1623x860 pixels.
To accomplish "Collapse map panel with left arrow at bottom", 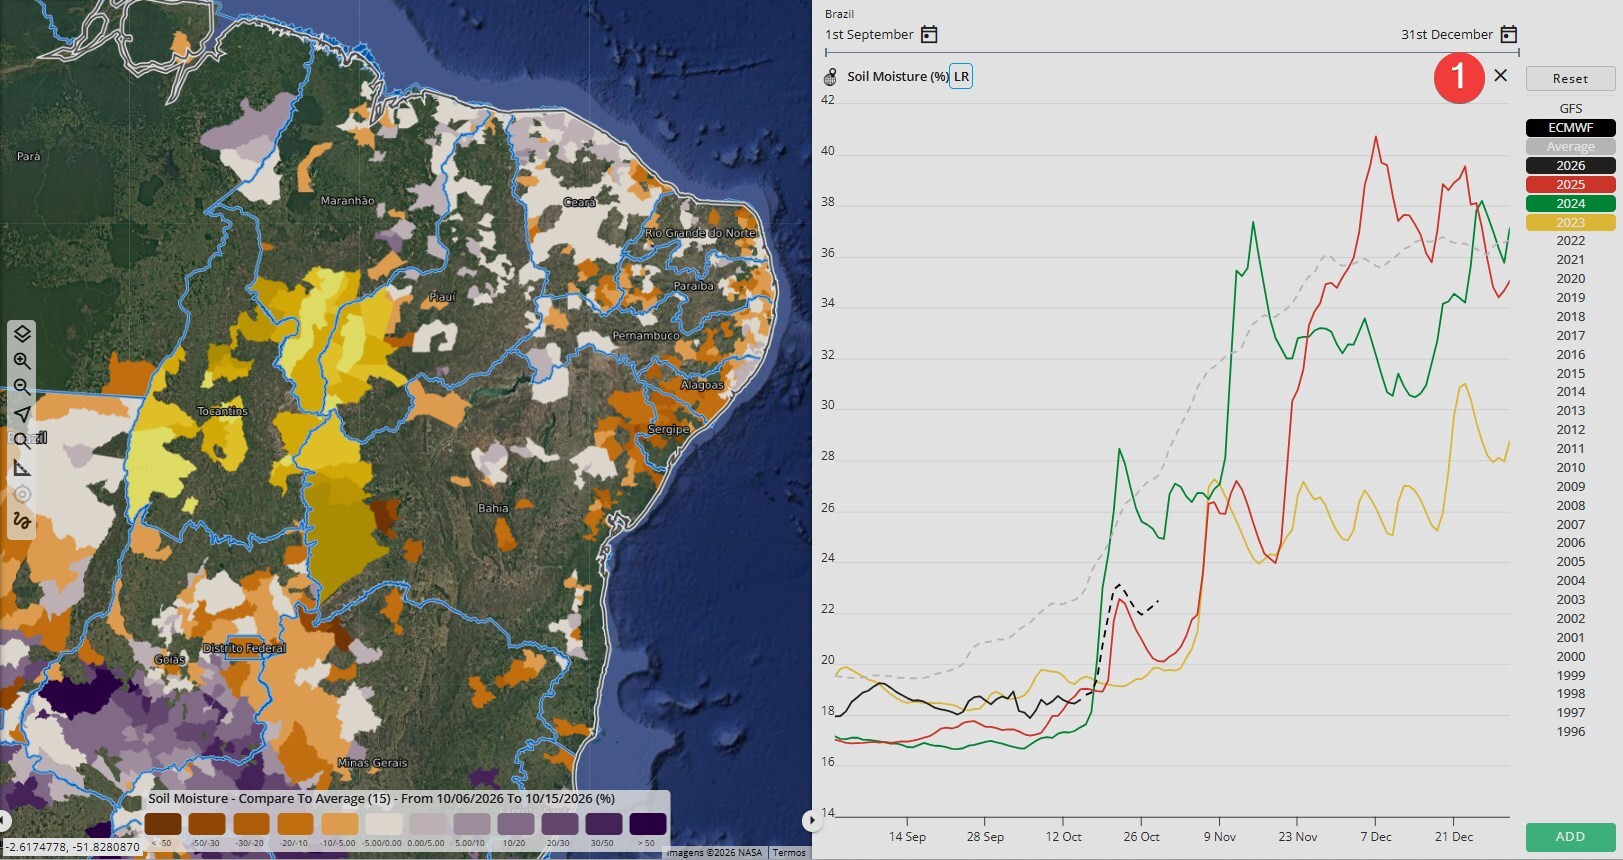I will point(4,821).
